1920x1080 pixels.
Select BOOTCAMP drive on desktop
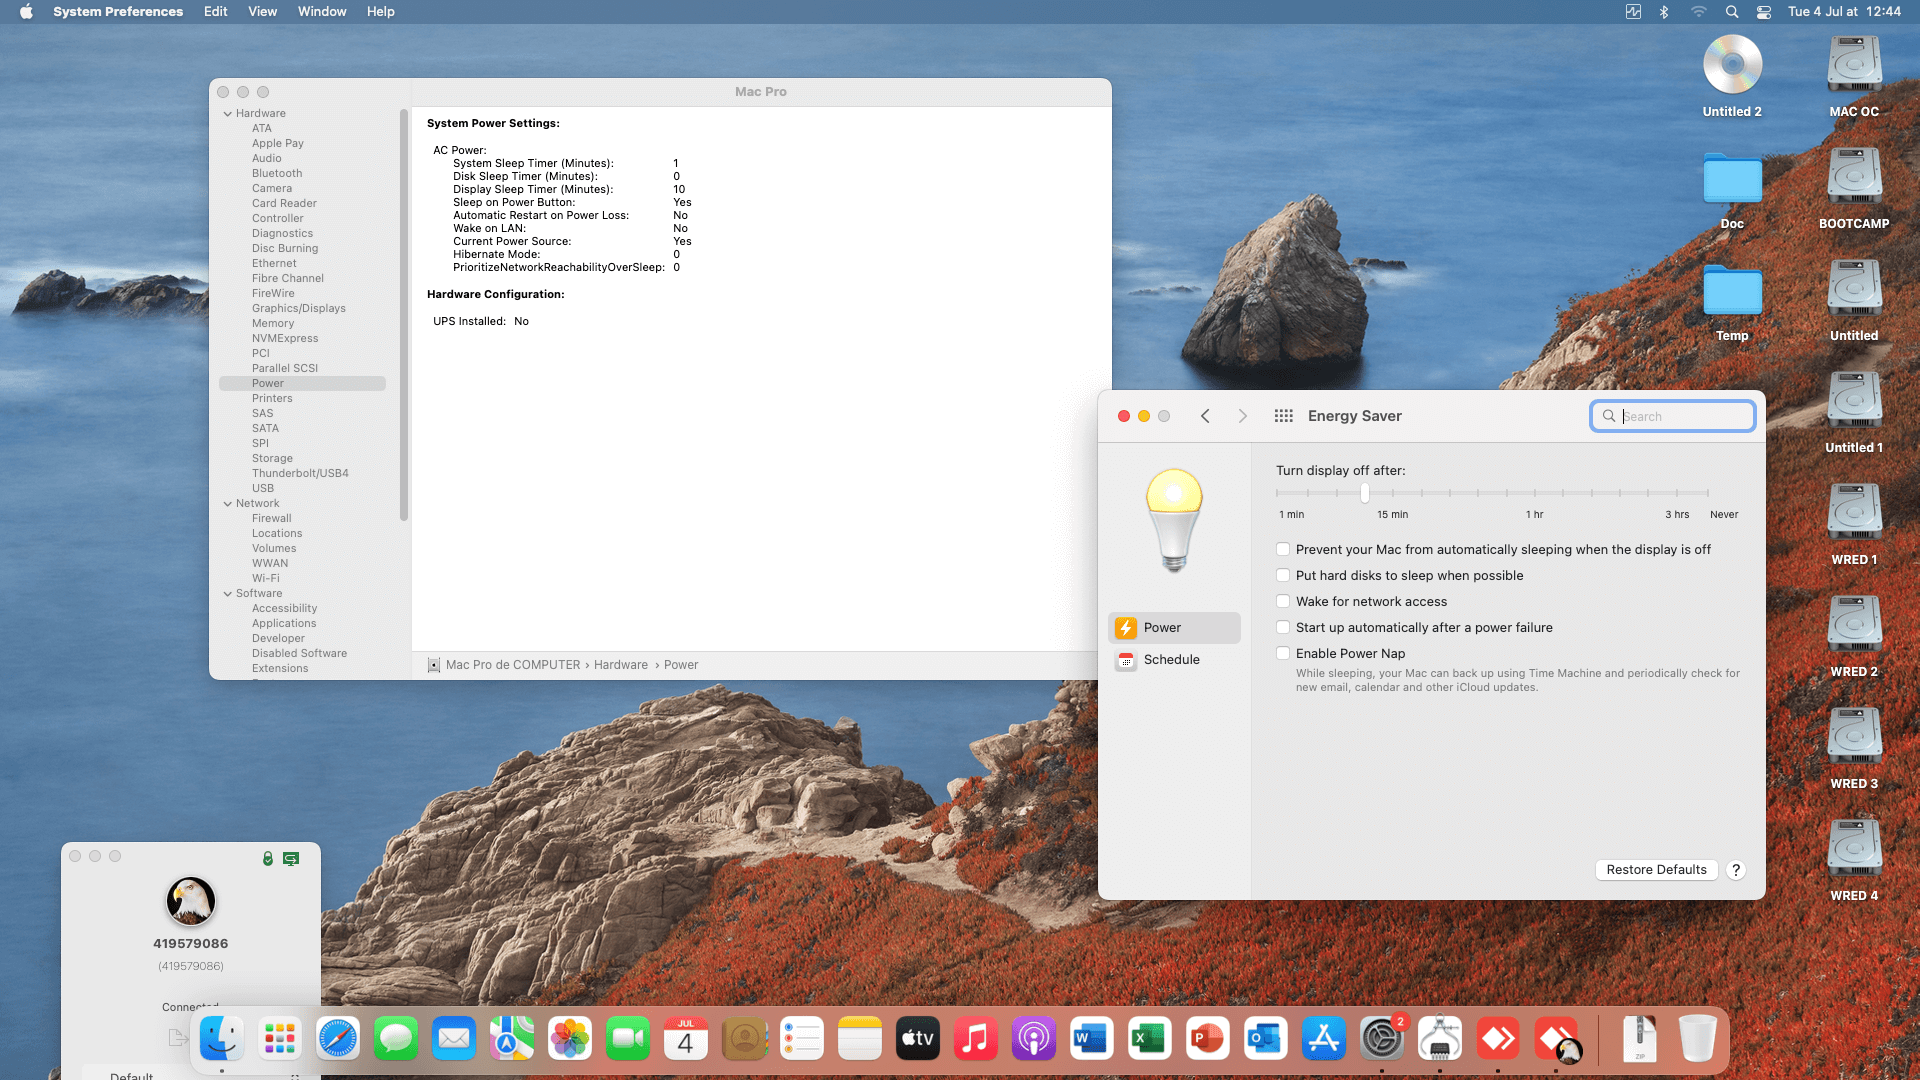pos(1854,188)
